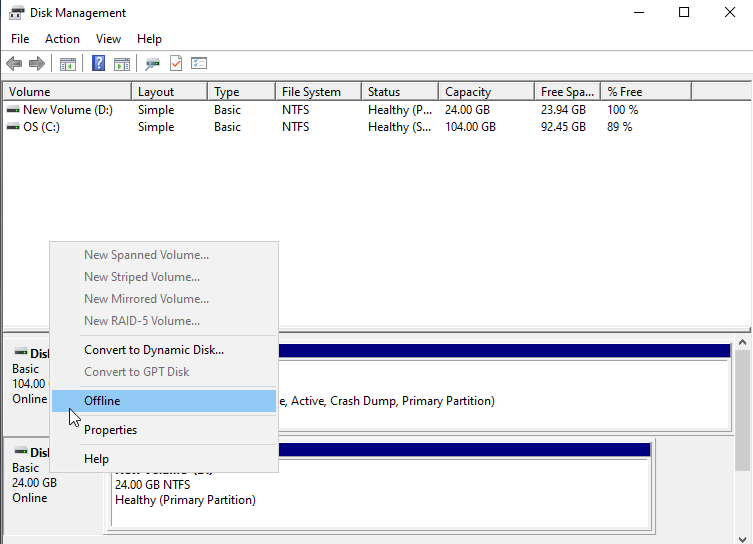Click the checklist settings toolbar icon

click(199, 64)
